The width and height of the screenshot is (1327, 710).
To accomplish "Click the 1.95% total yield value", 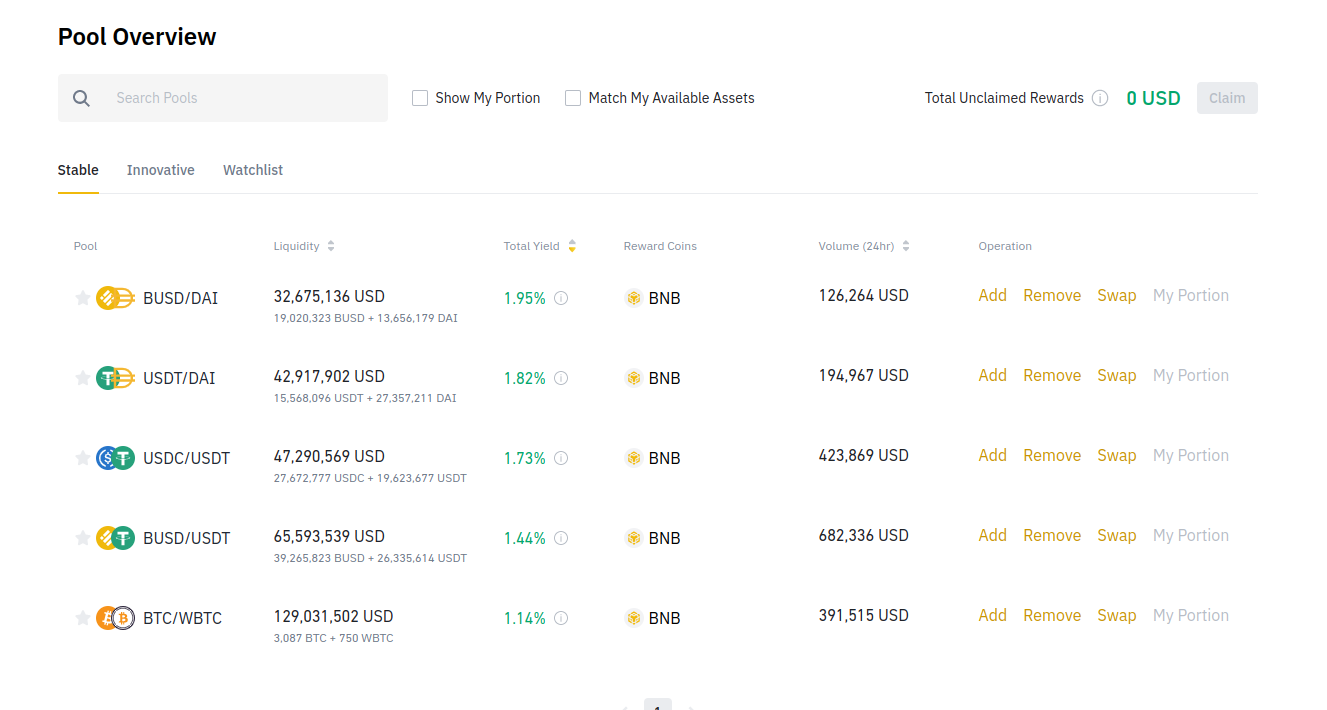I will point(525,298).
